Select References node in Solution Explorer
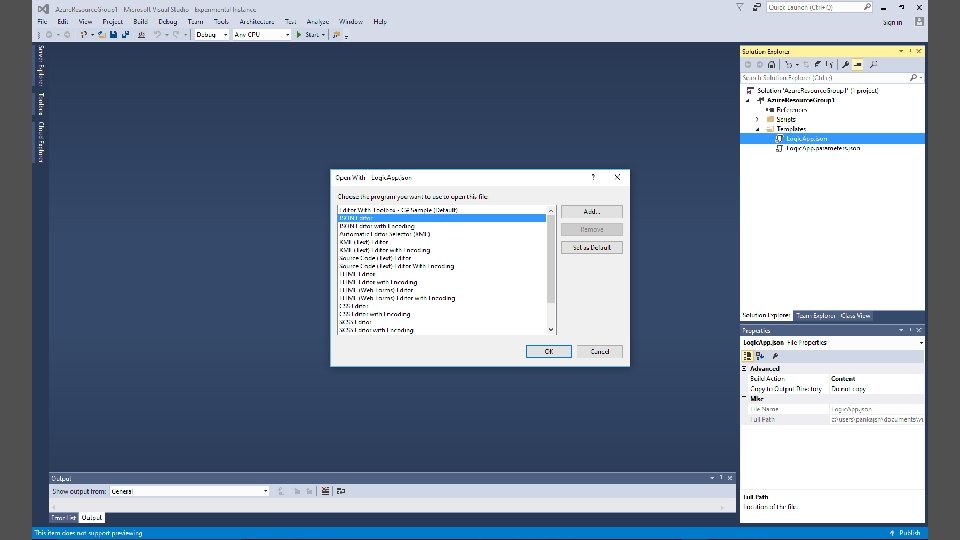This screenshot has height=540, width=960. [x=792, y=110]
